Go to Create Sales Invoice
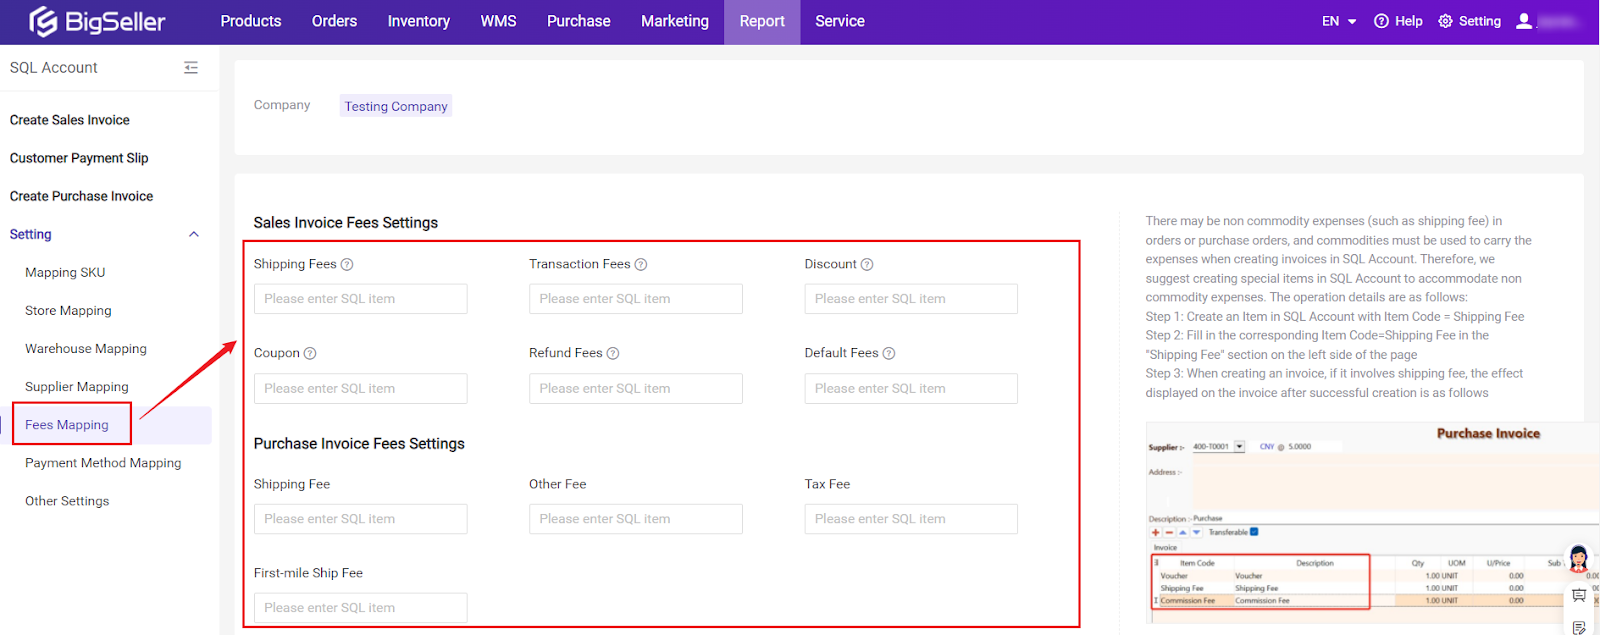 tap(70, 120)
